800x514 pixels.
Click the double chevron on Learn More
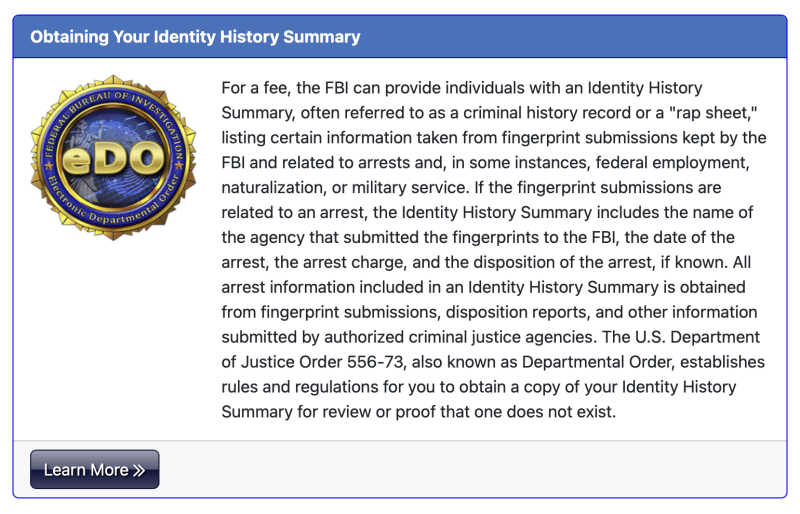click(x=139, y=470)
